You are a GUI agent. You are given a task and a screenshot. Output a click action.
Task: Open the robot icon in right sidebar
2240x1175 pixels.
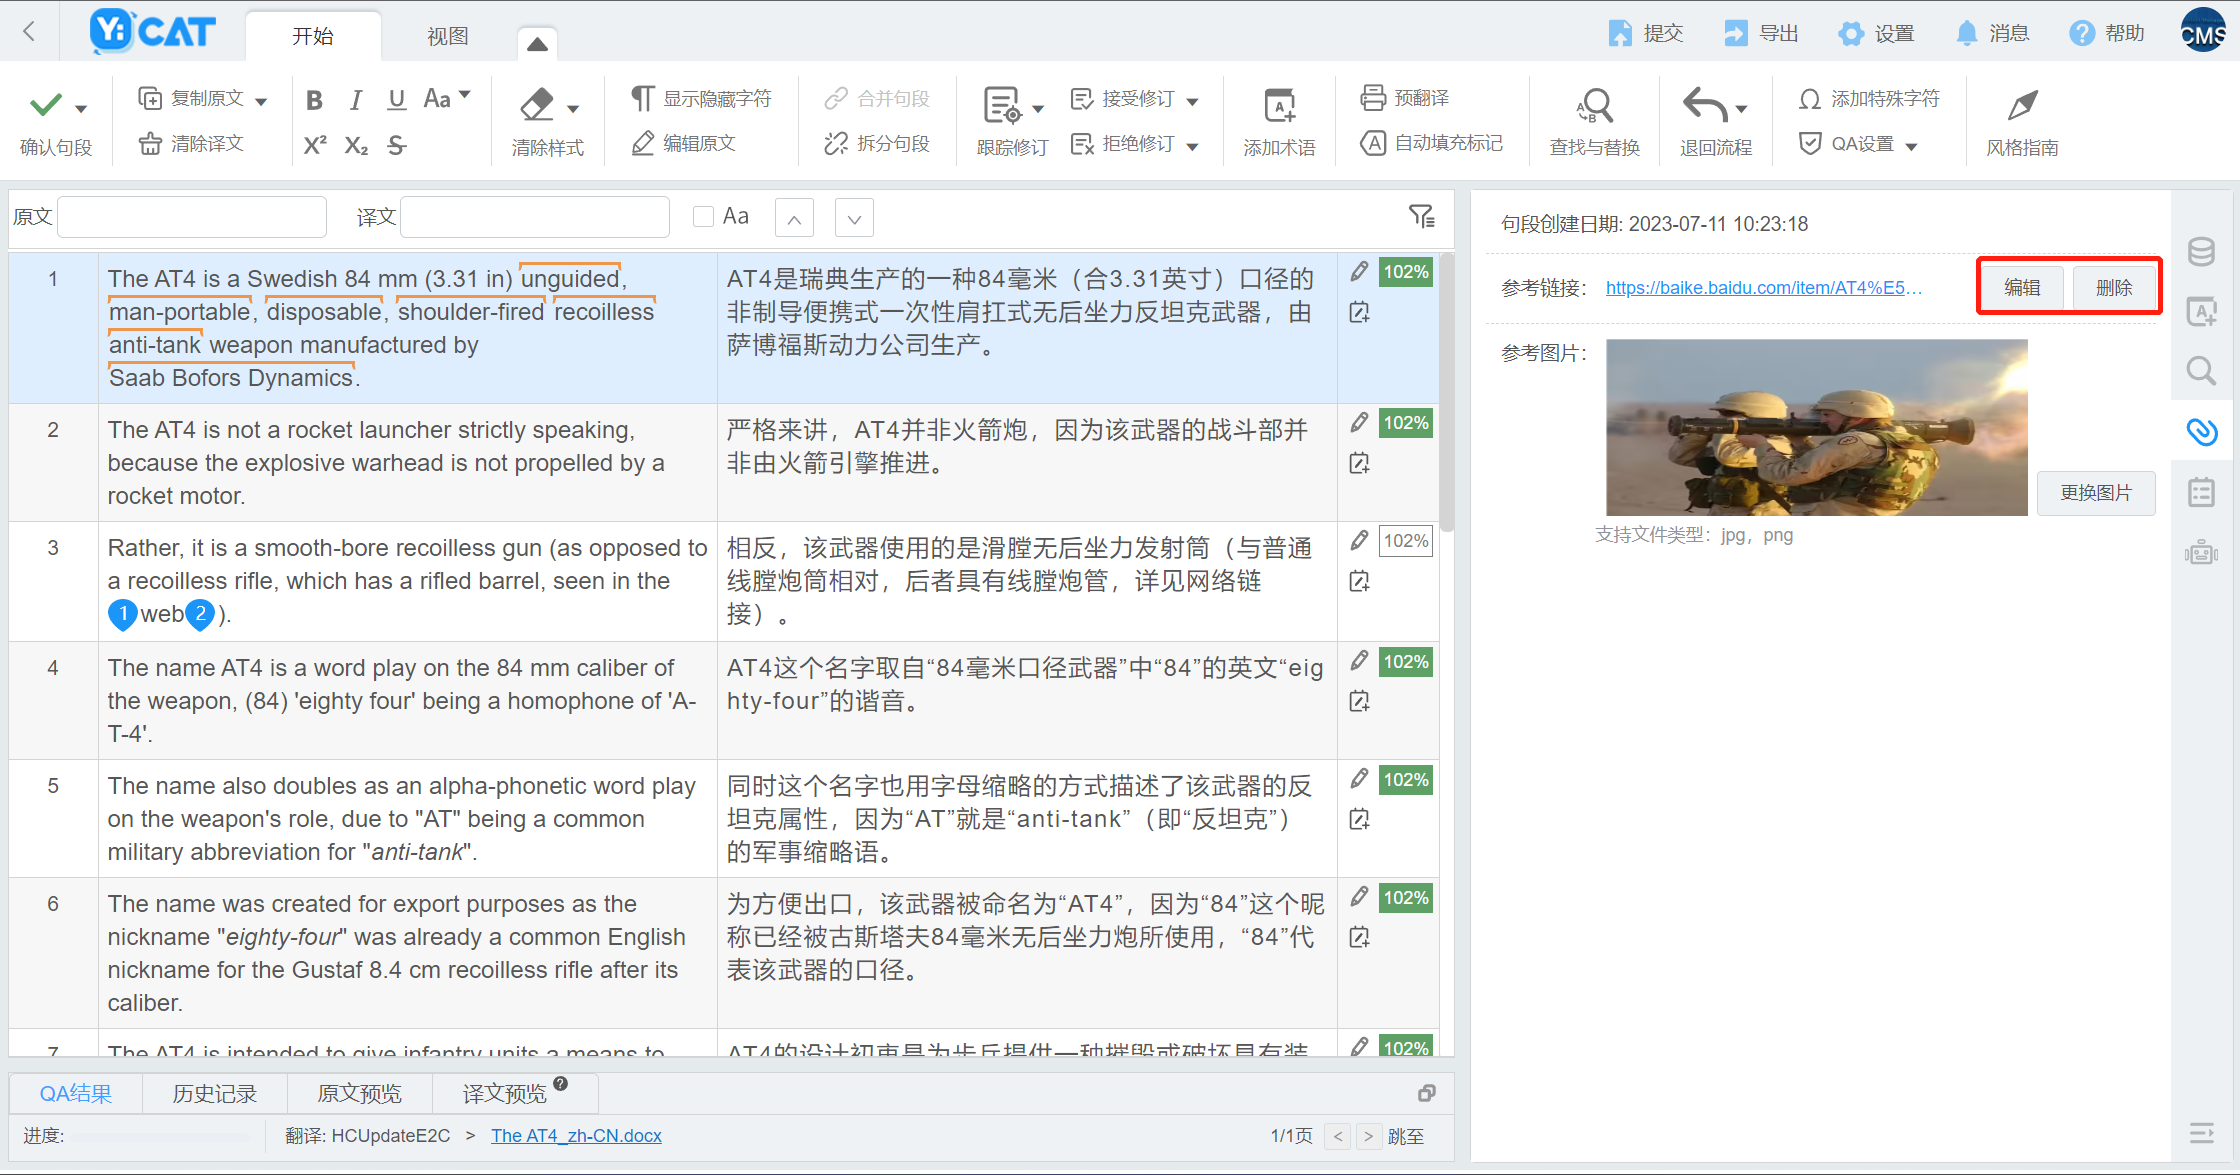coord(2201,552)
